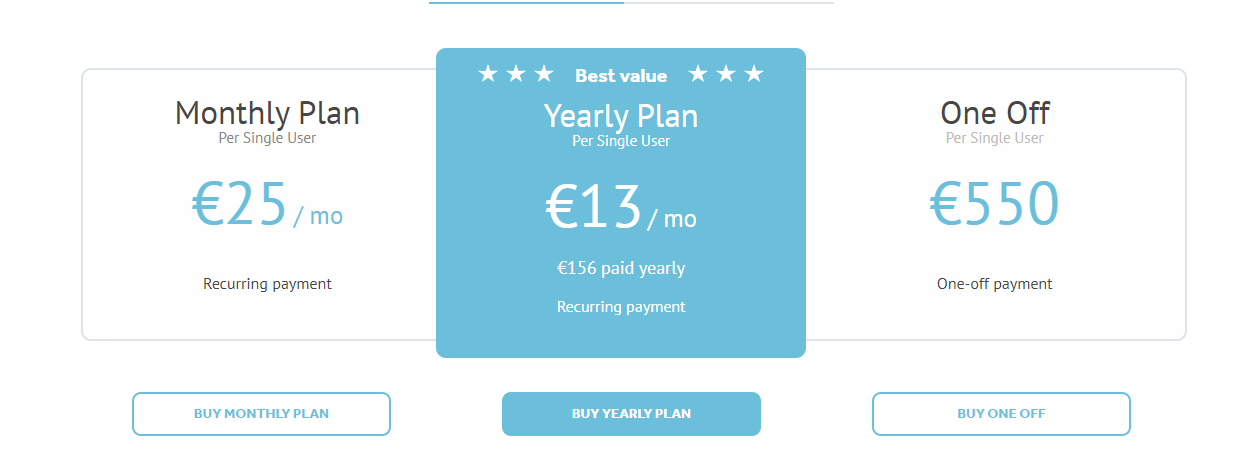
Task: Click the Buy Yearly Plan button
Action: pyautogui.click(x=631, y=414)
